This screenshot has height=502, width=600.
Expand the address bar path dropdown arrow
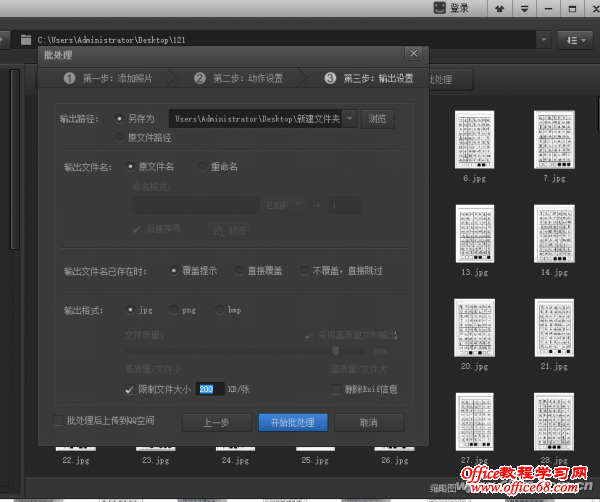pyautogui.click(x=543, y=40)
